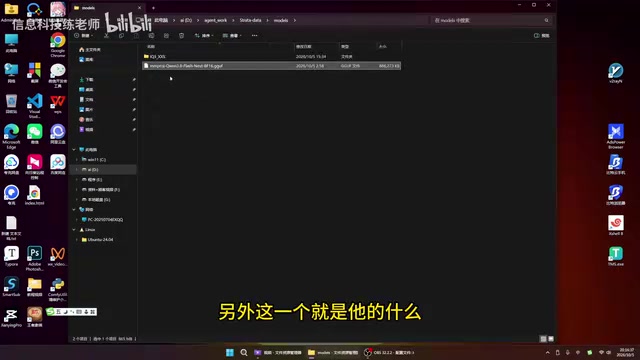Click the Cut icon in Explorer toolbar

(x=107, y=36)
